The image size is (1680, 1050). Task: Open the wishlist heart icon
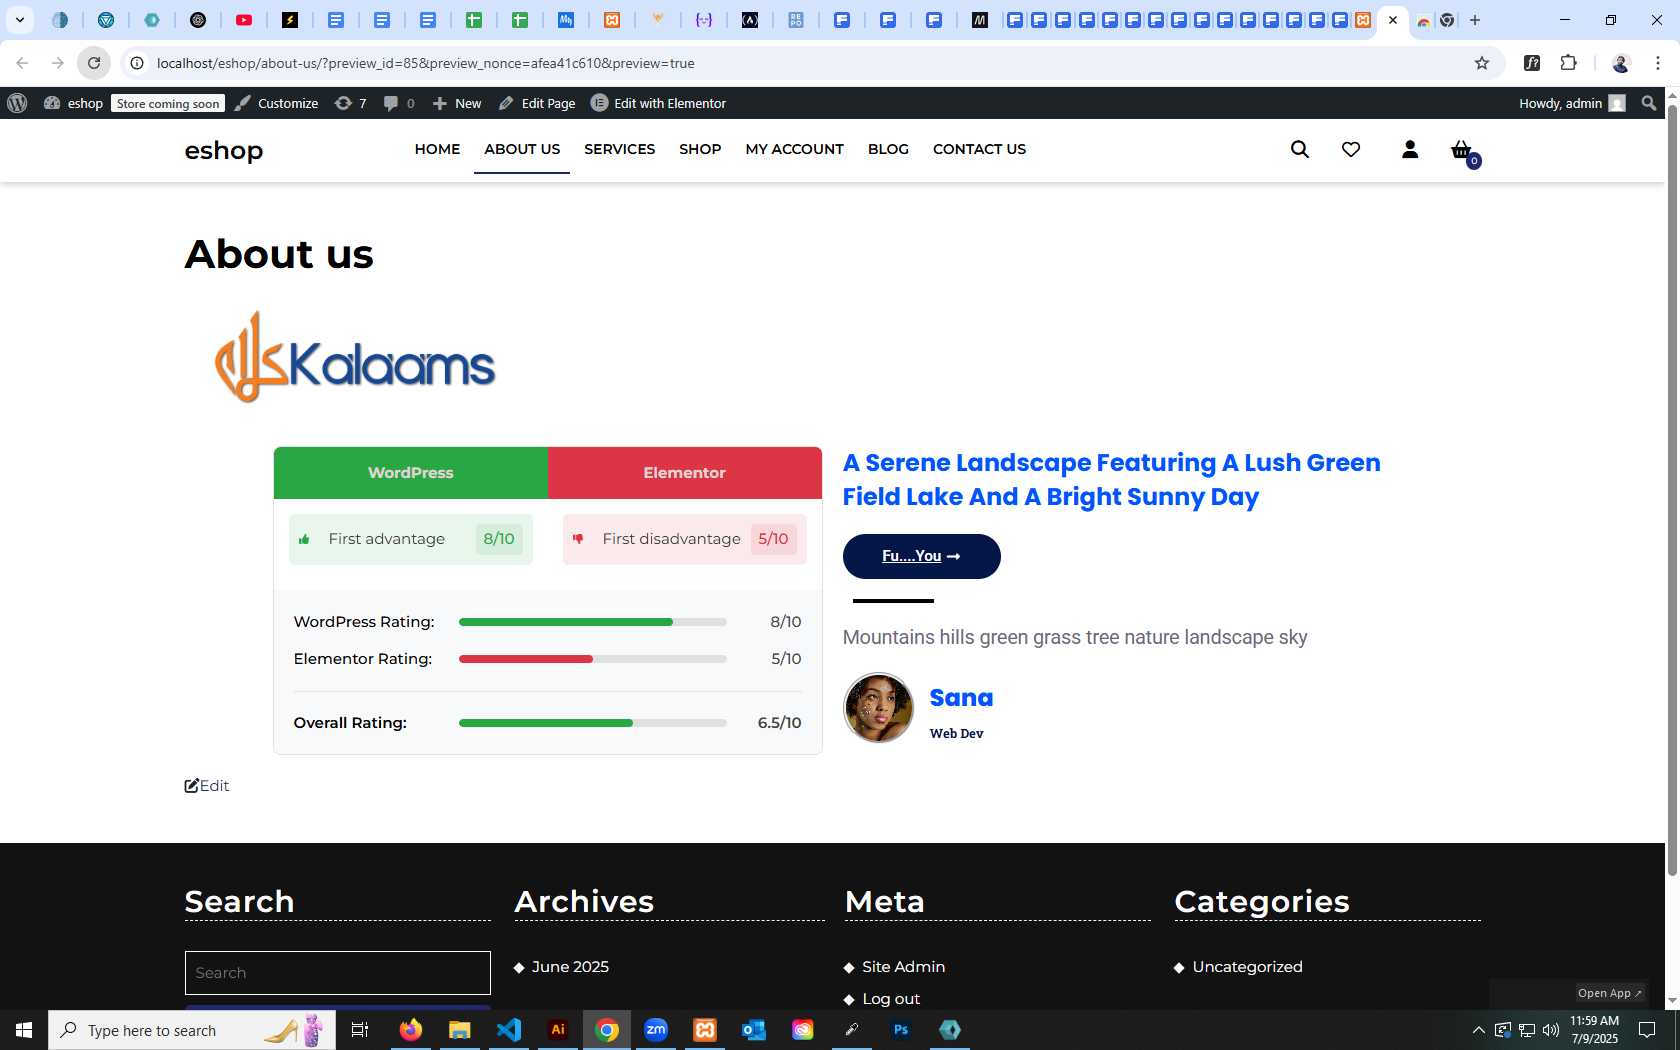(x=1351, y=149)
